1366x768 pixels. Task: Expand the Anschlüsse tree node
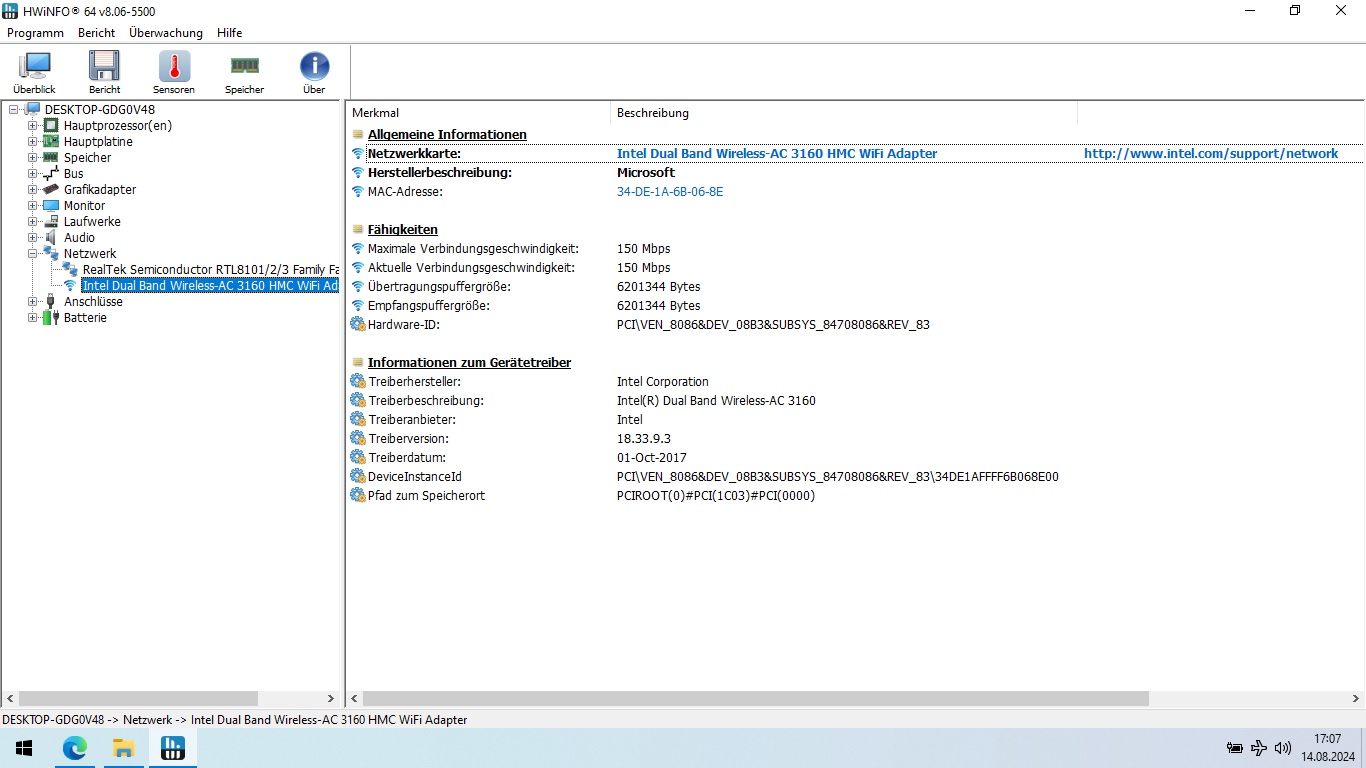tap(33, 302)
